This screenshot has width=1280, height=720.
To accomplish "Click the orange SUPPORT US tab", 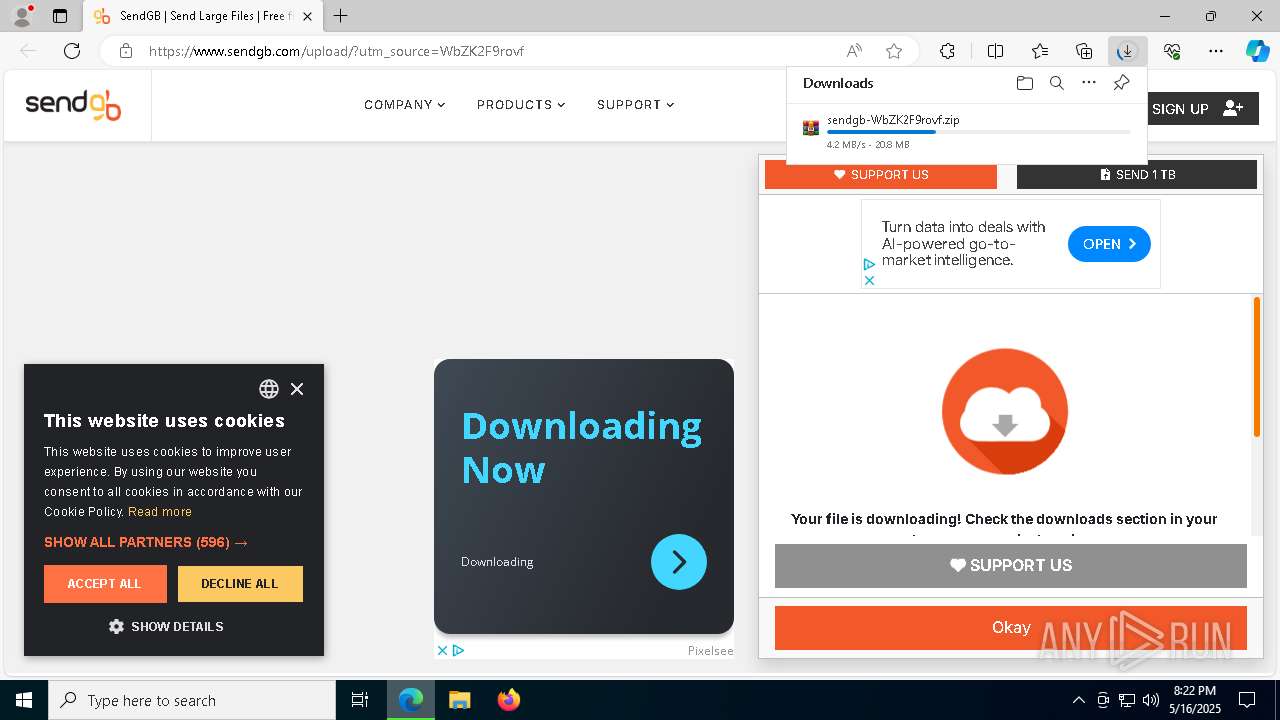I will point(881,174).
